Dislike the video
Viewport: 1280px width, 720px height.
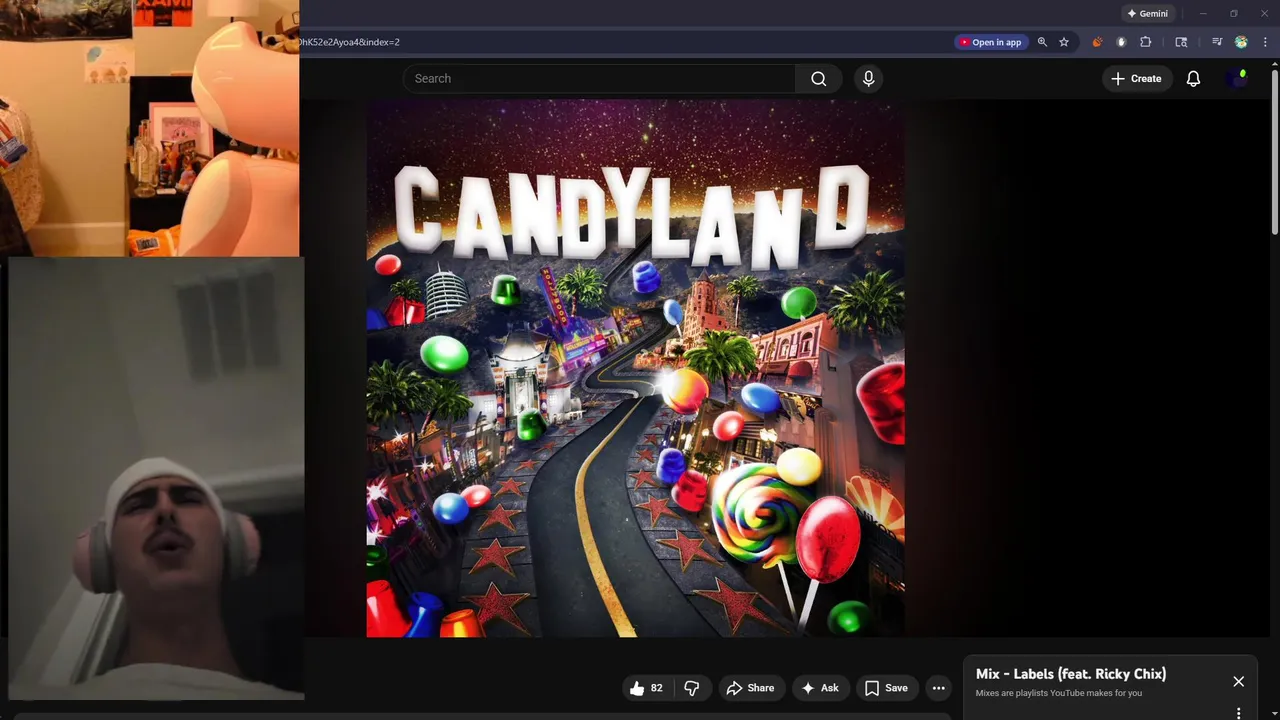[692, 688]
